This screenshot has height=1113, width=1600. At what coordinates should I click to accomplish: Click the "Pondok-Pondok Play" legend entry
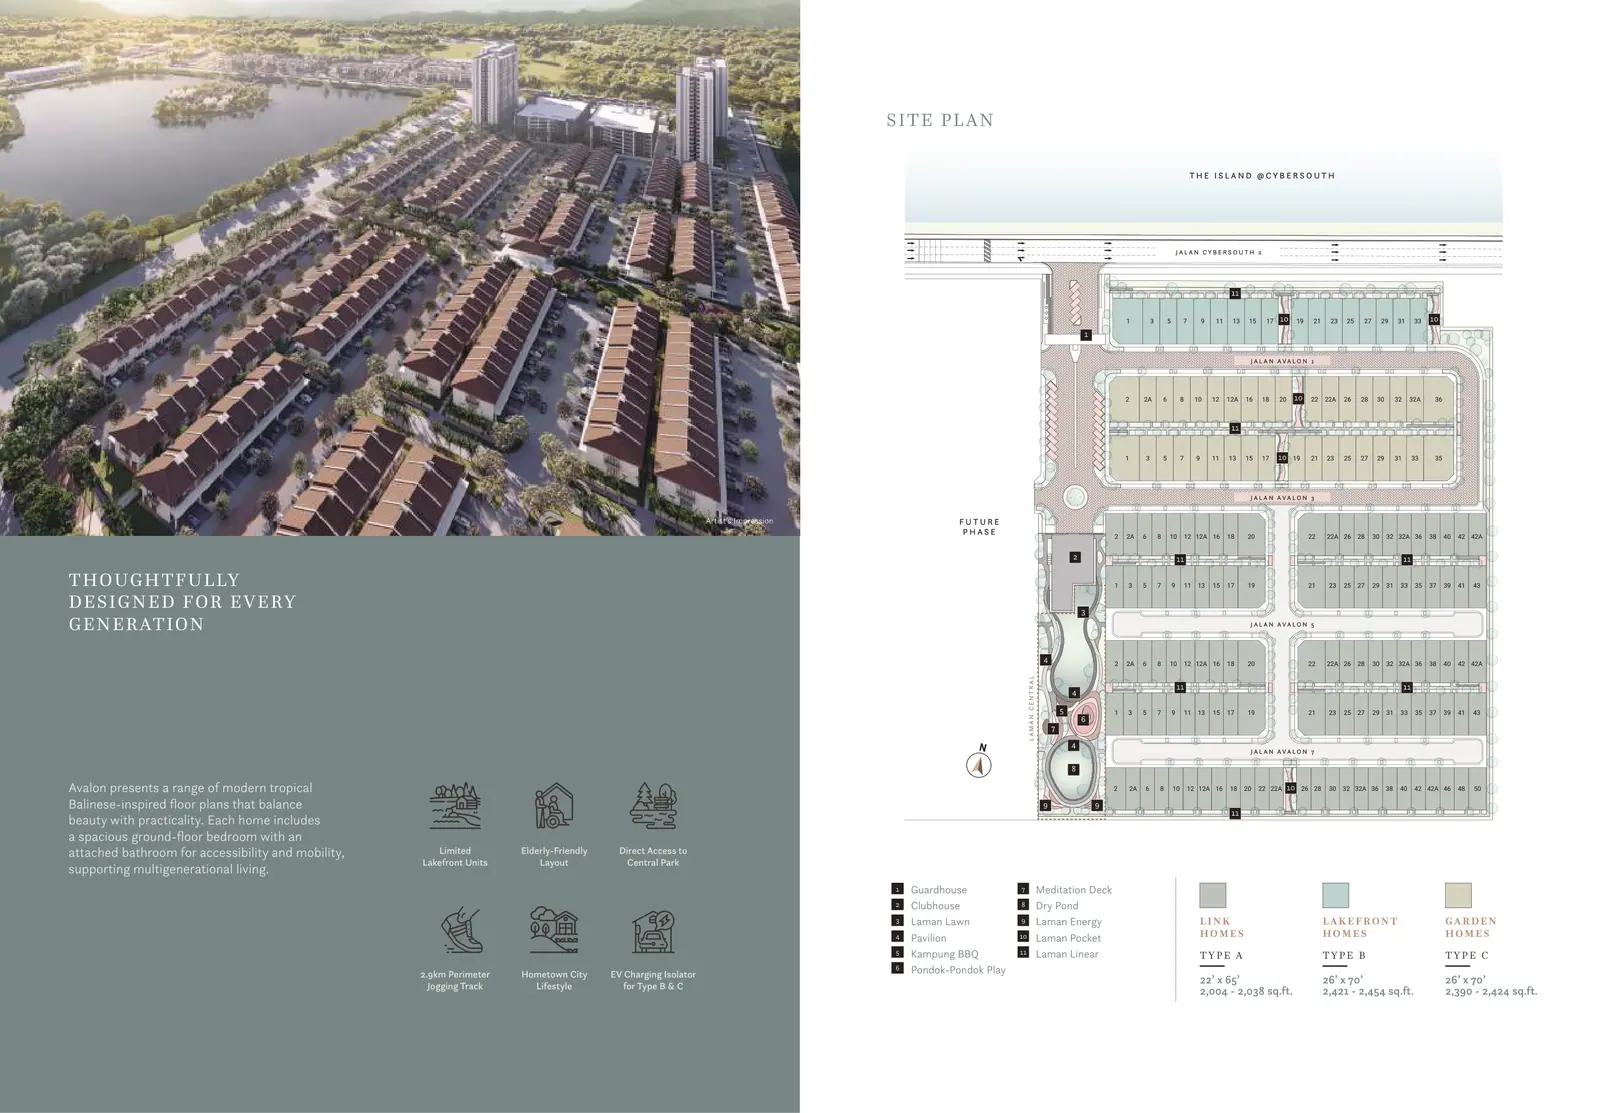pyautogui.click(x=958, y=970)
